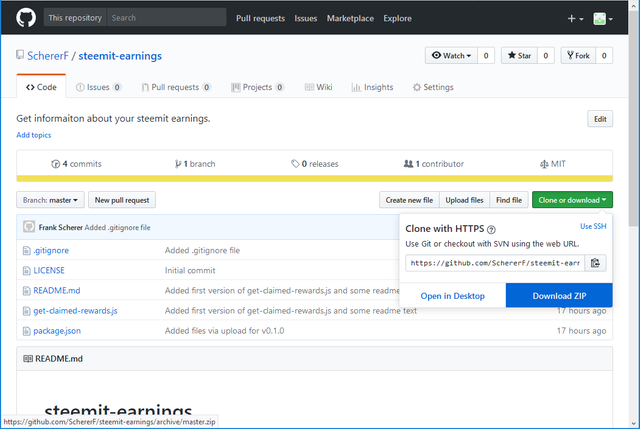
Task: Open Explore in top navigation
Action: (x=397, y=18)
